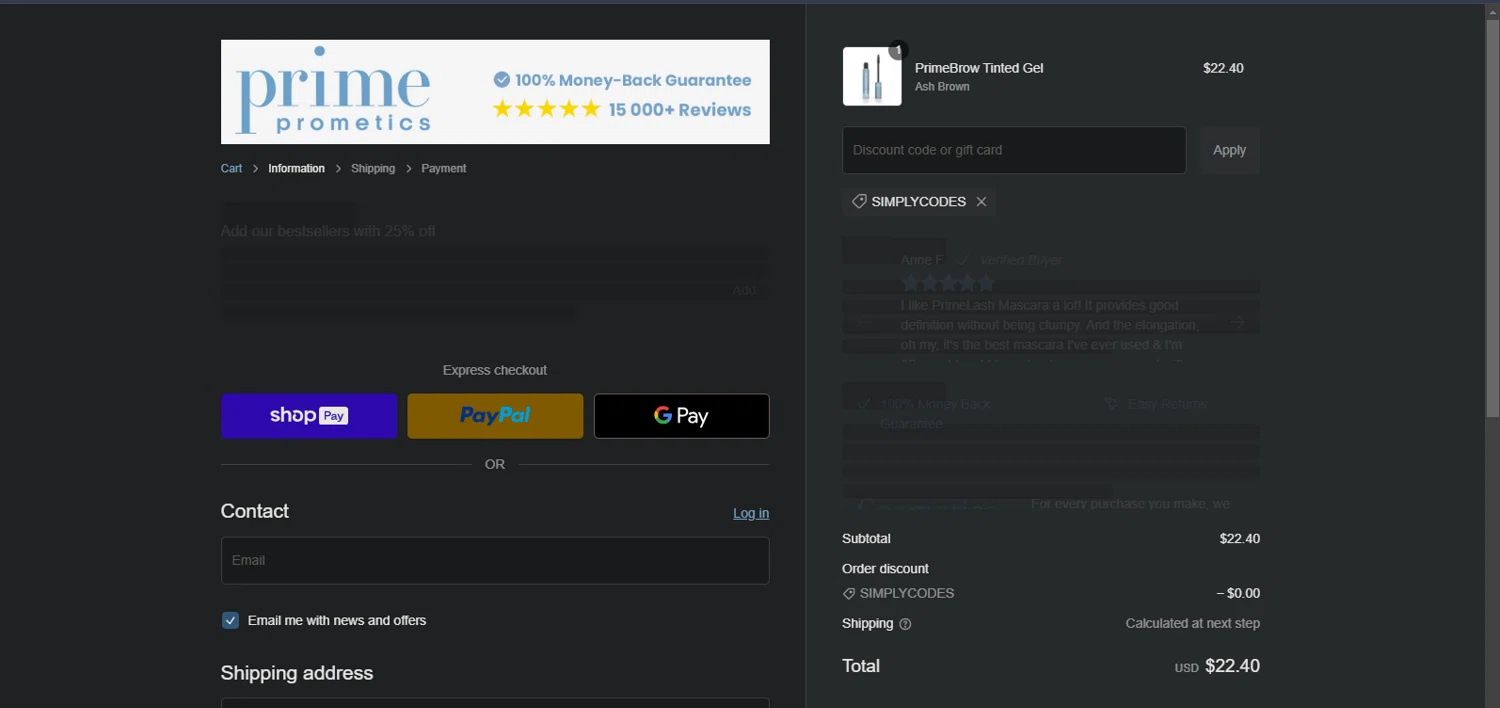
Task: Select the Payment breadcrumb step
Action: [444, 168]
